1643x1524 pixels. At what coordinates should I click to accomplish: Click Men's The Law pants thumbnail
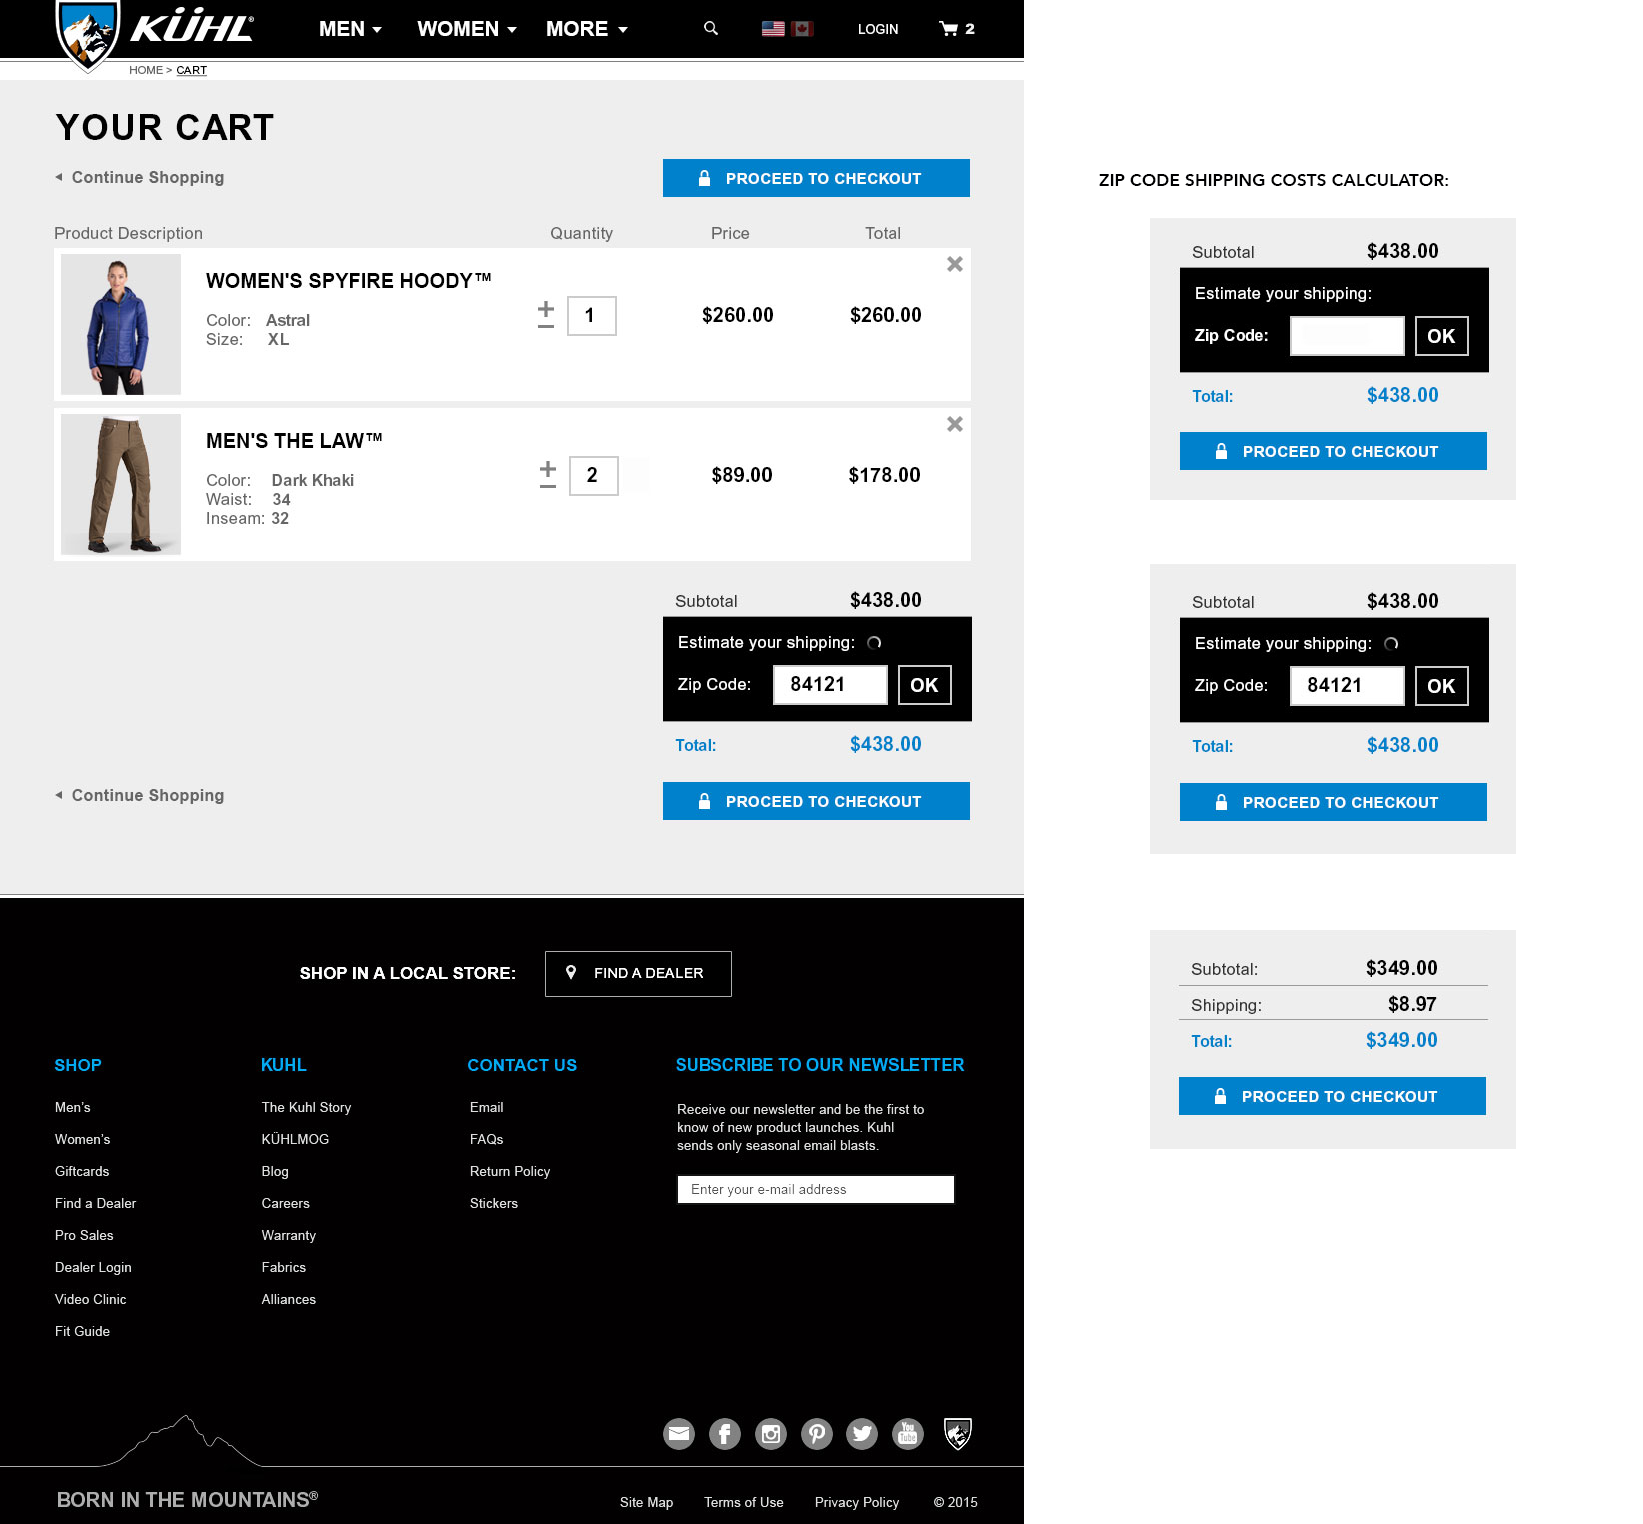(x=121, y=484)
